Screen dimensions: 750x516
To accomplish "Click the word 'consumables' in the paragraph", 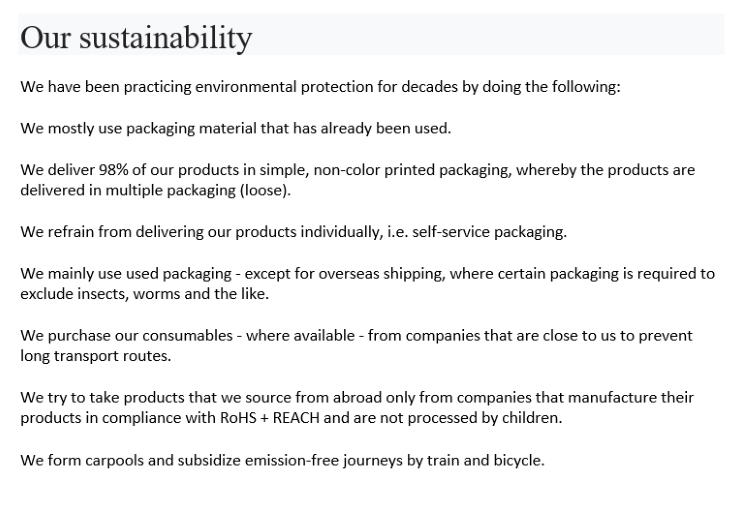I will pos(188,336).
